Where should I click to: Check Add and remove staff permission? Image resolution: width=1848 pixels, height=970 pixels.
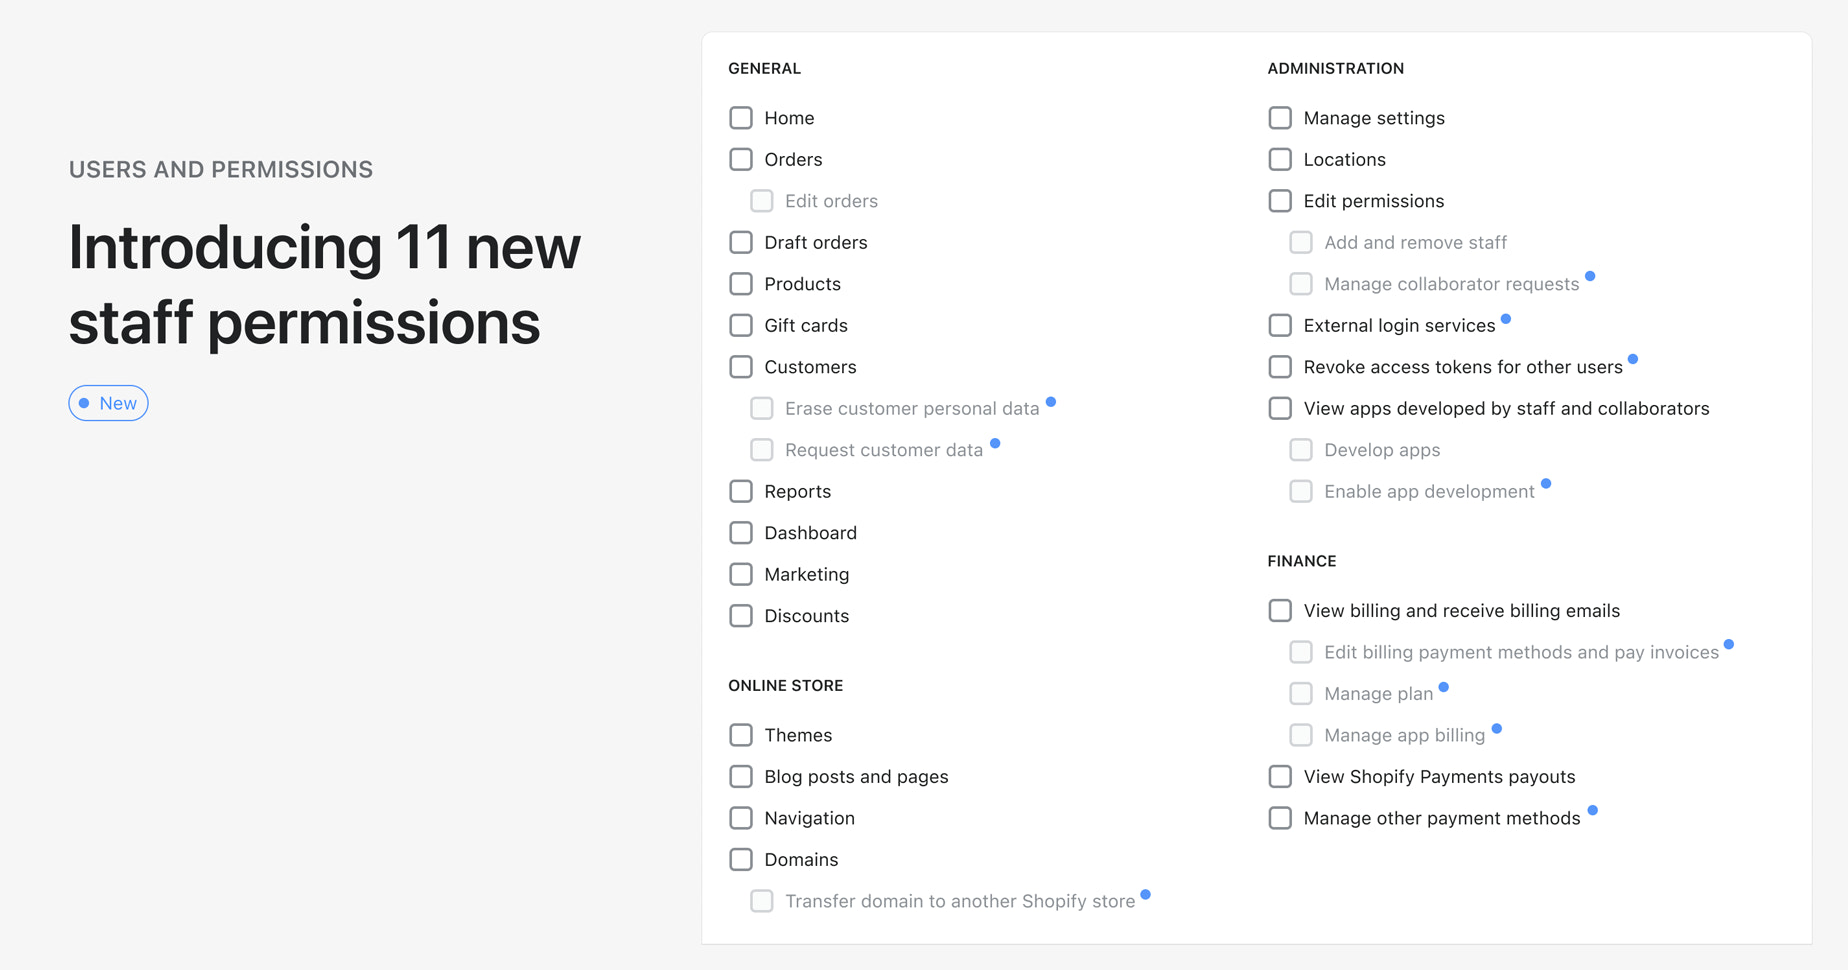(x=1301, y=242)
